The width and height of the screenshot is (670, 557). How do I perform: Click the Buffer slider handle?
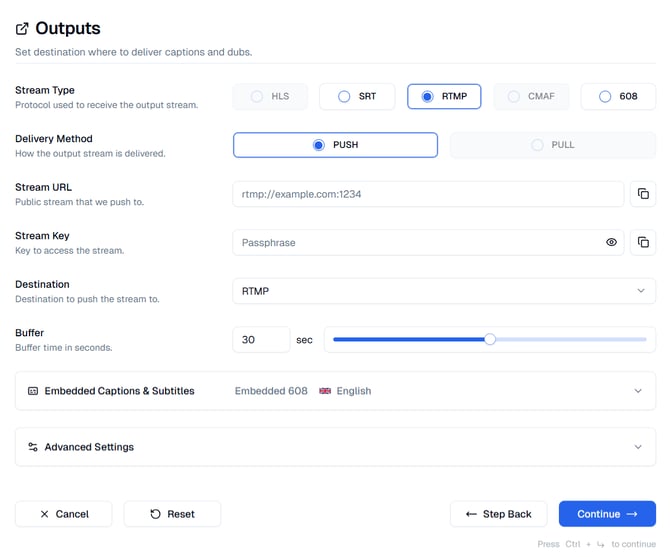[490, 339]
